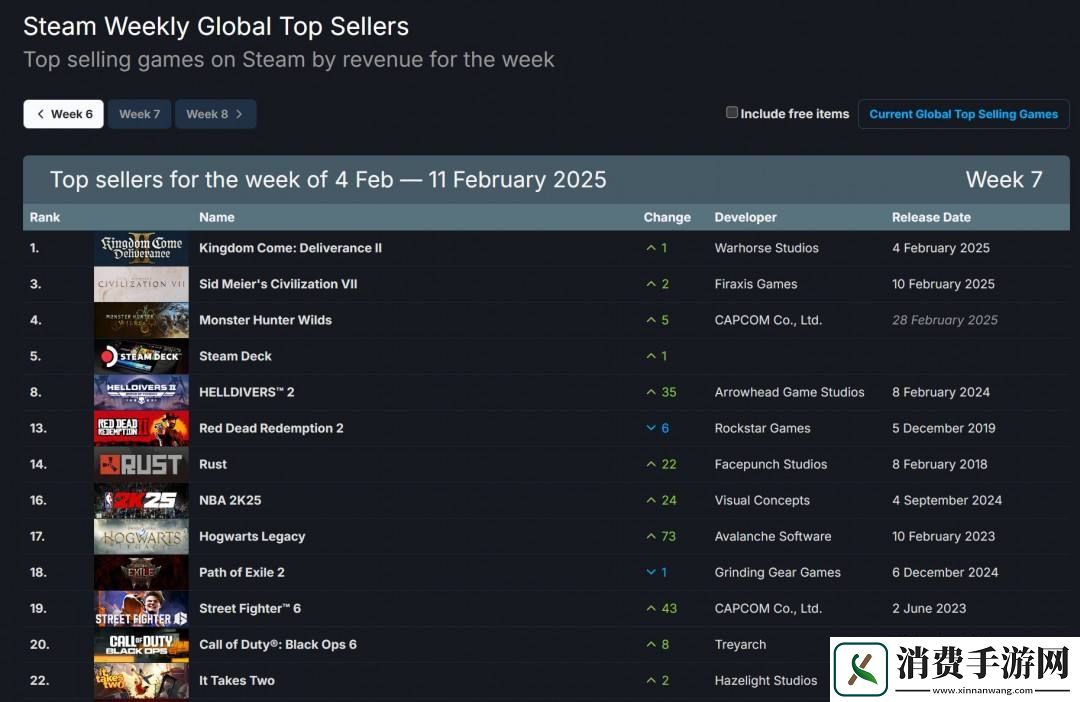
Task: Go back to Week 6 tab
Action: click(x=63, y=114)
